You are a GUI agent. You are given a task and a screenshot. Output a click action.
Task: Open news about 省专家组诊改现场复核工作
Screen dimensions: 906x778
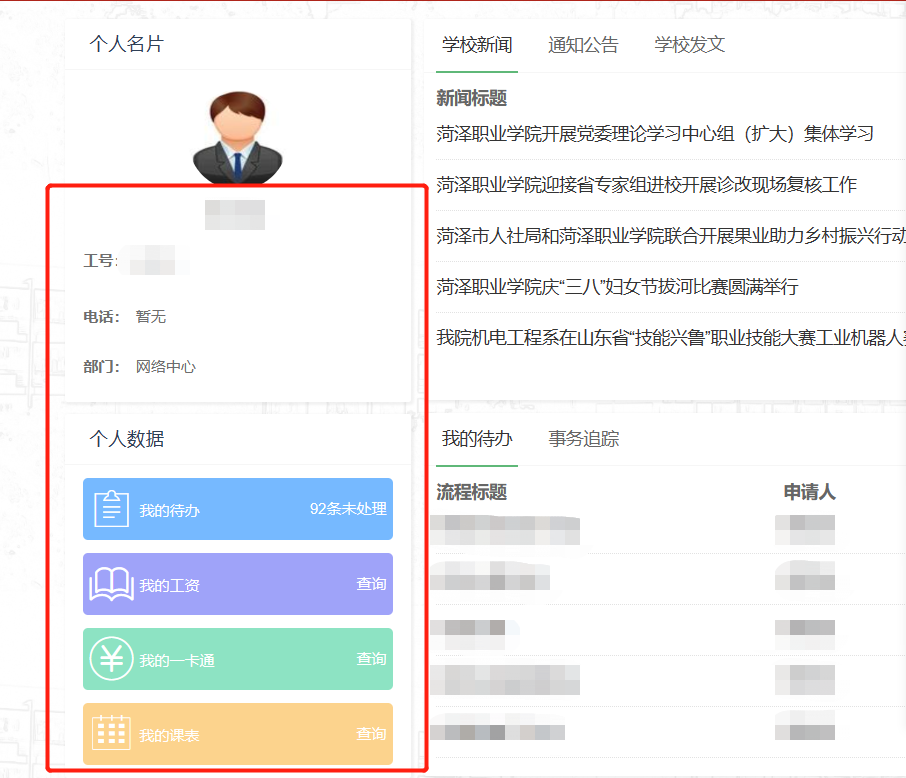(646, 185)
